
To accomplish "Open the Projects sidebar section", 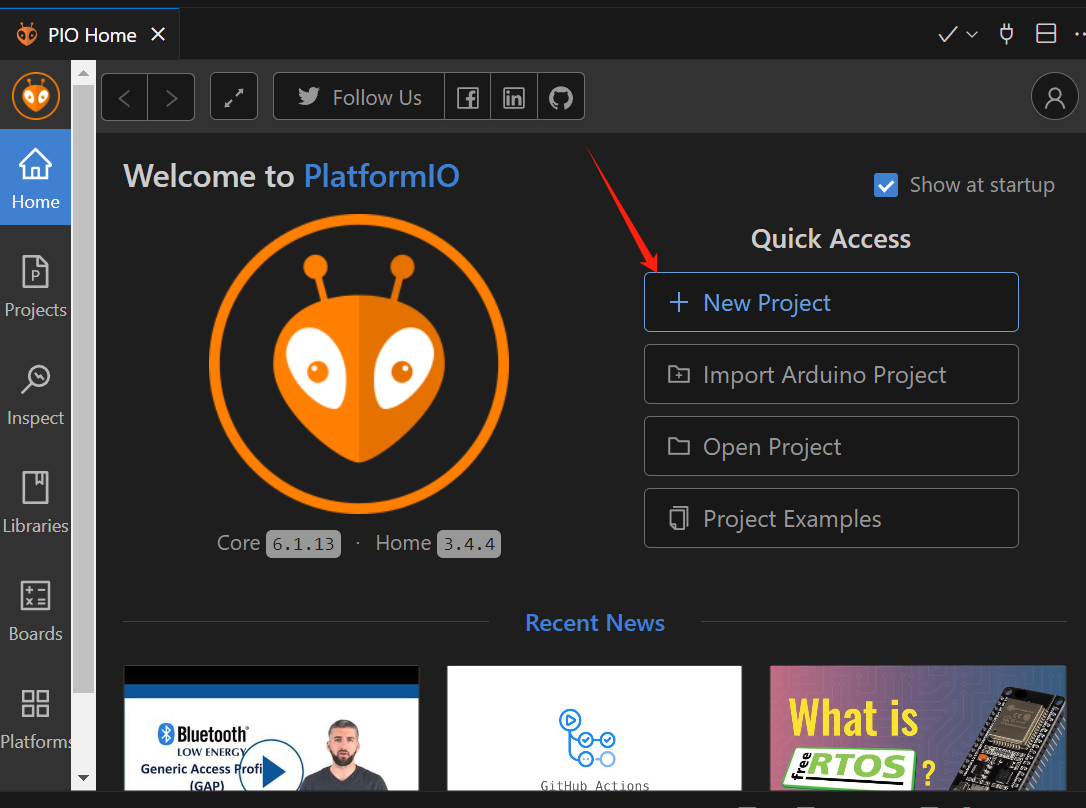I will [x=35, y=285].
